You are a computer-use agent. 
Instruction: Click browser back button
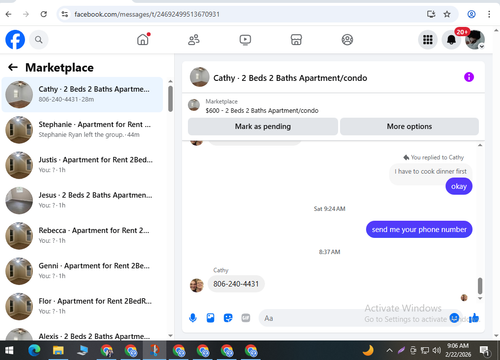9,14
